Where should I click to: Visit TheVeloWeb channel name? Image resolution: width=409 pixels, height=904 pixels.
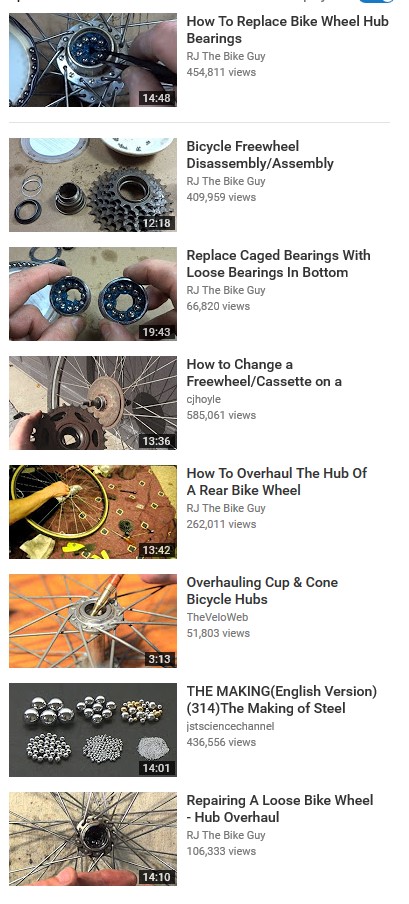tap(217, 617)
